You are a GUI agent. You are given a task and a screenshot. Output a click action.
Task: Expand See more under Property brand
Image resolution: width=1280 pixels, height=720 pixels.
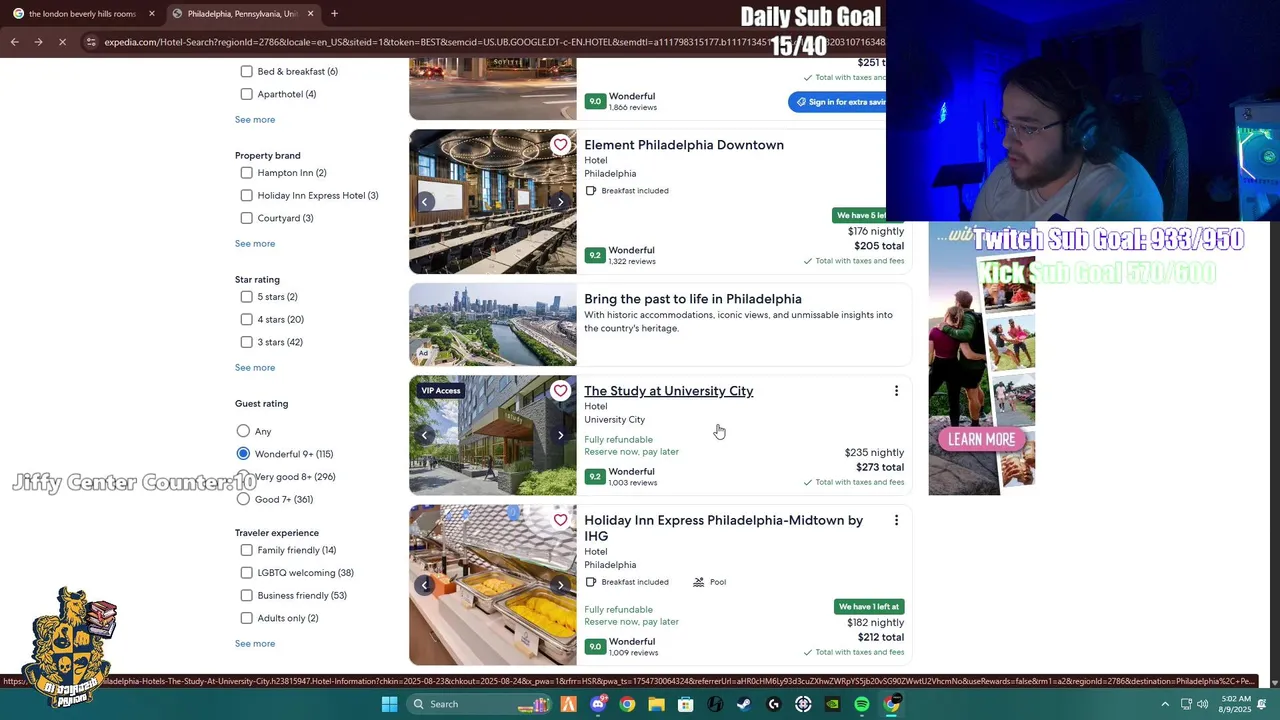coord(255,244)
